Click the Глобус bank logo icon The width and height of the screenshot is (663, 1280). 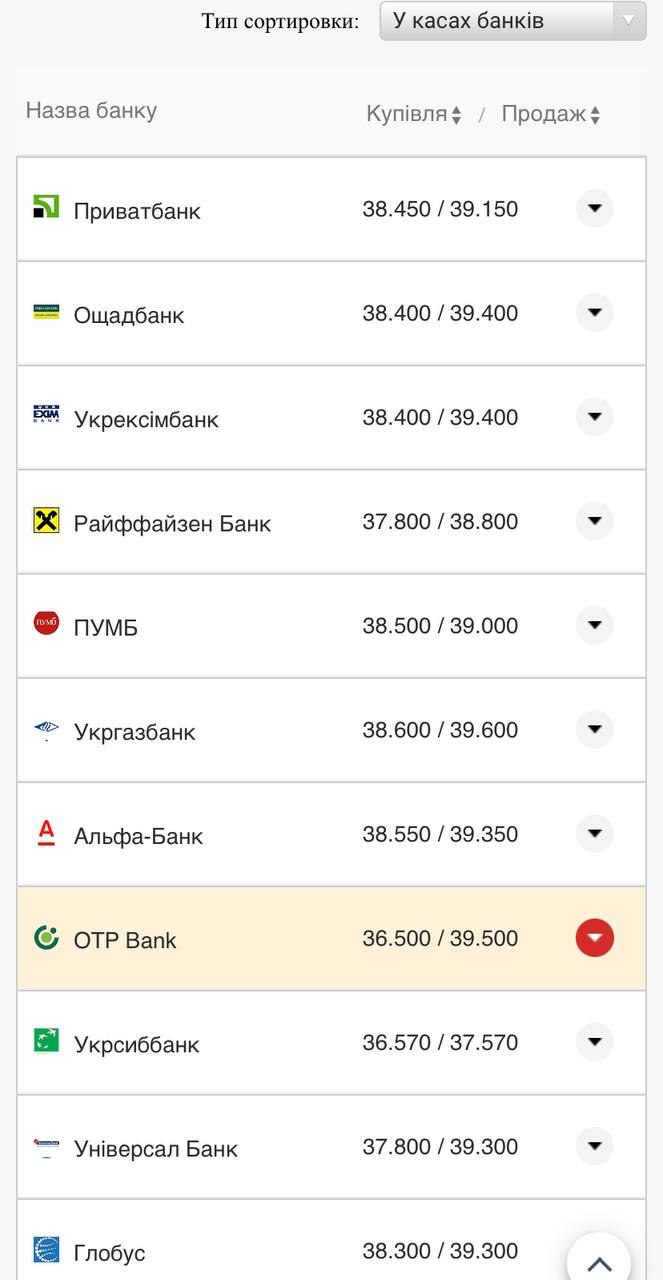[x=46, y=1249]
